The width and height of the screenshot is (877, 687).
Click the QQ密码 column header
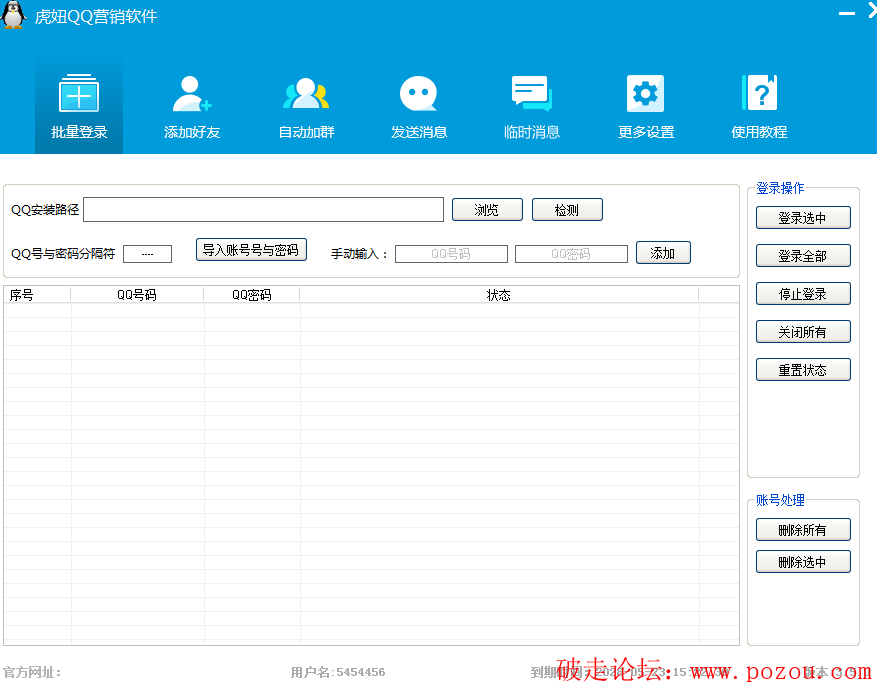(x=252, y=294)
